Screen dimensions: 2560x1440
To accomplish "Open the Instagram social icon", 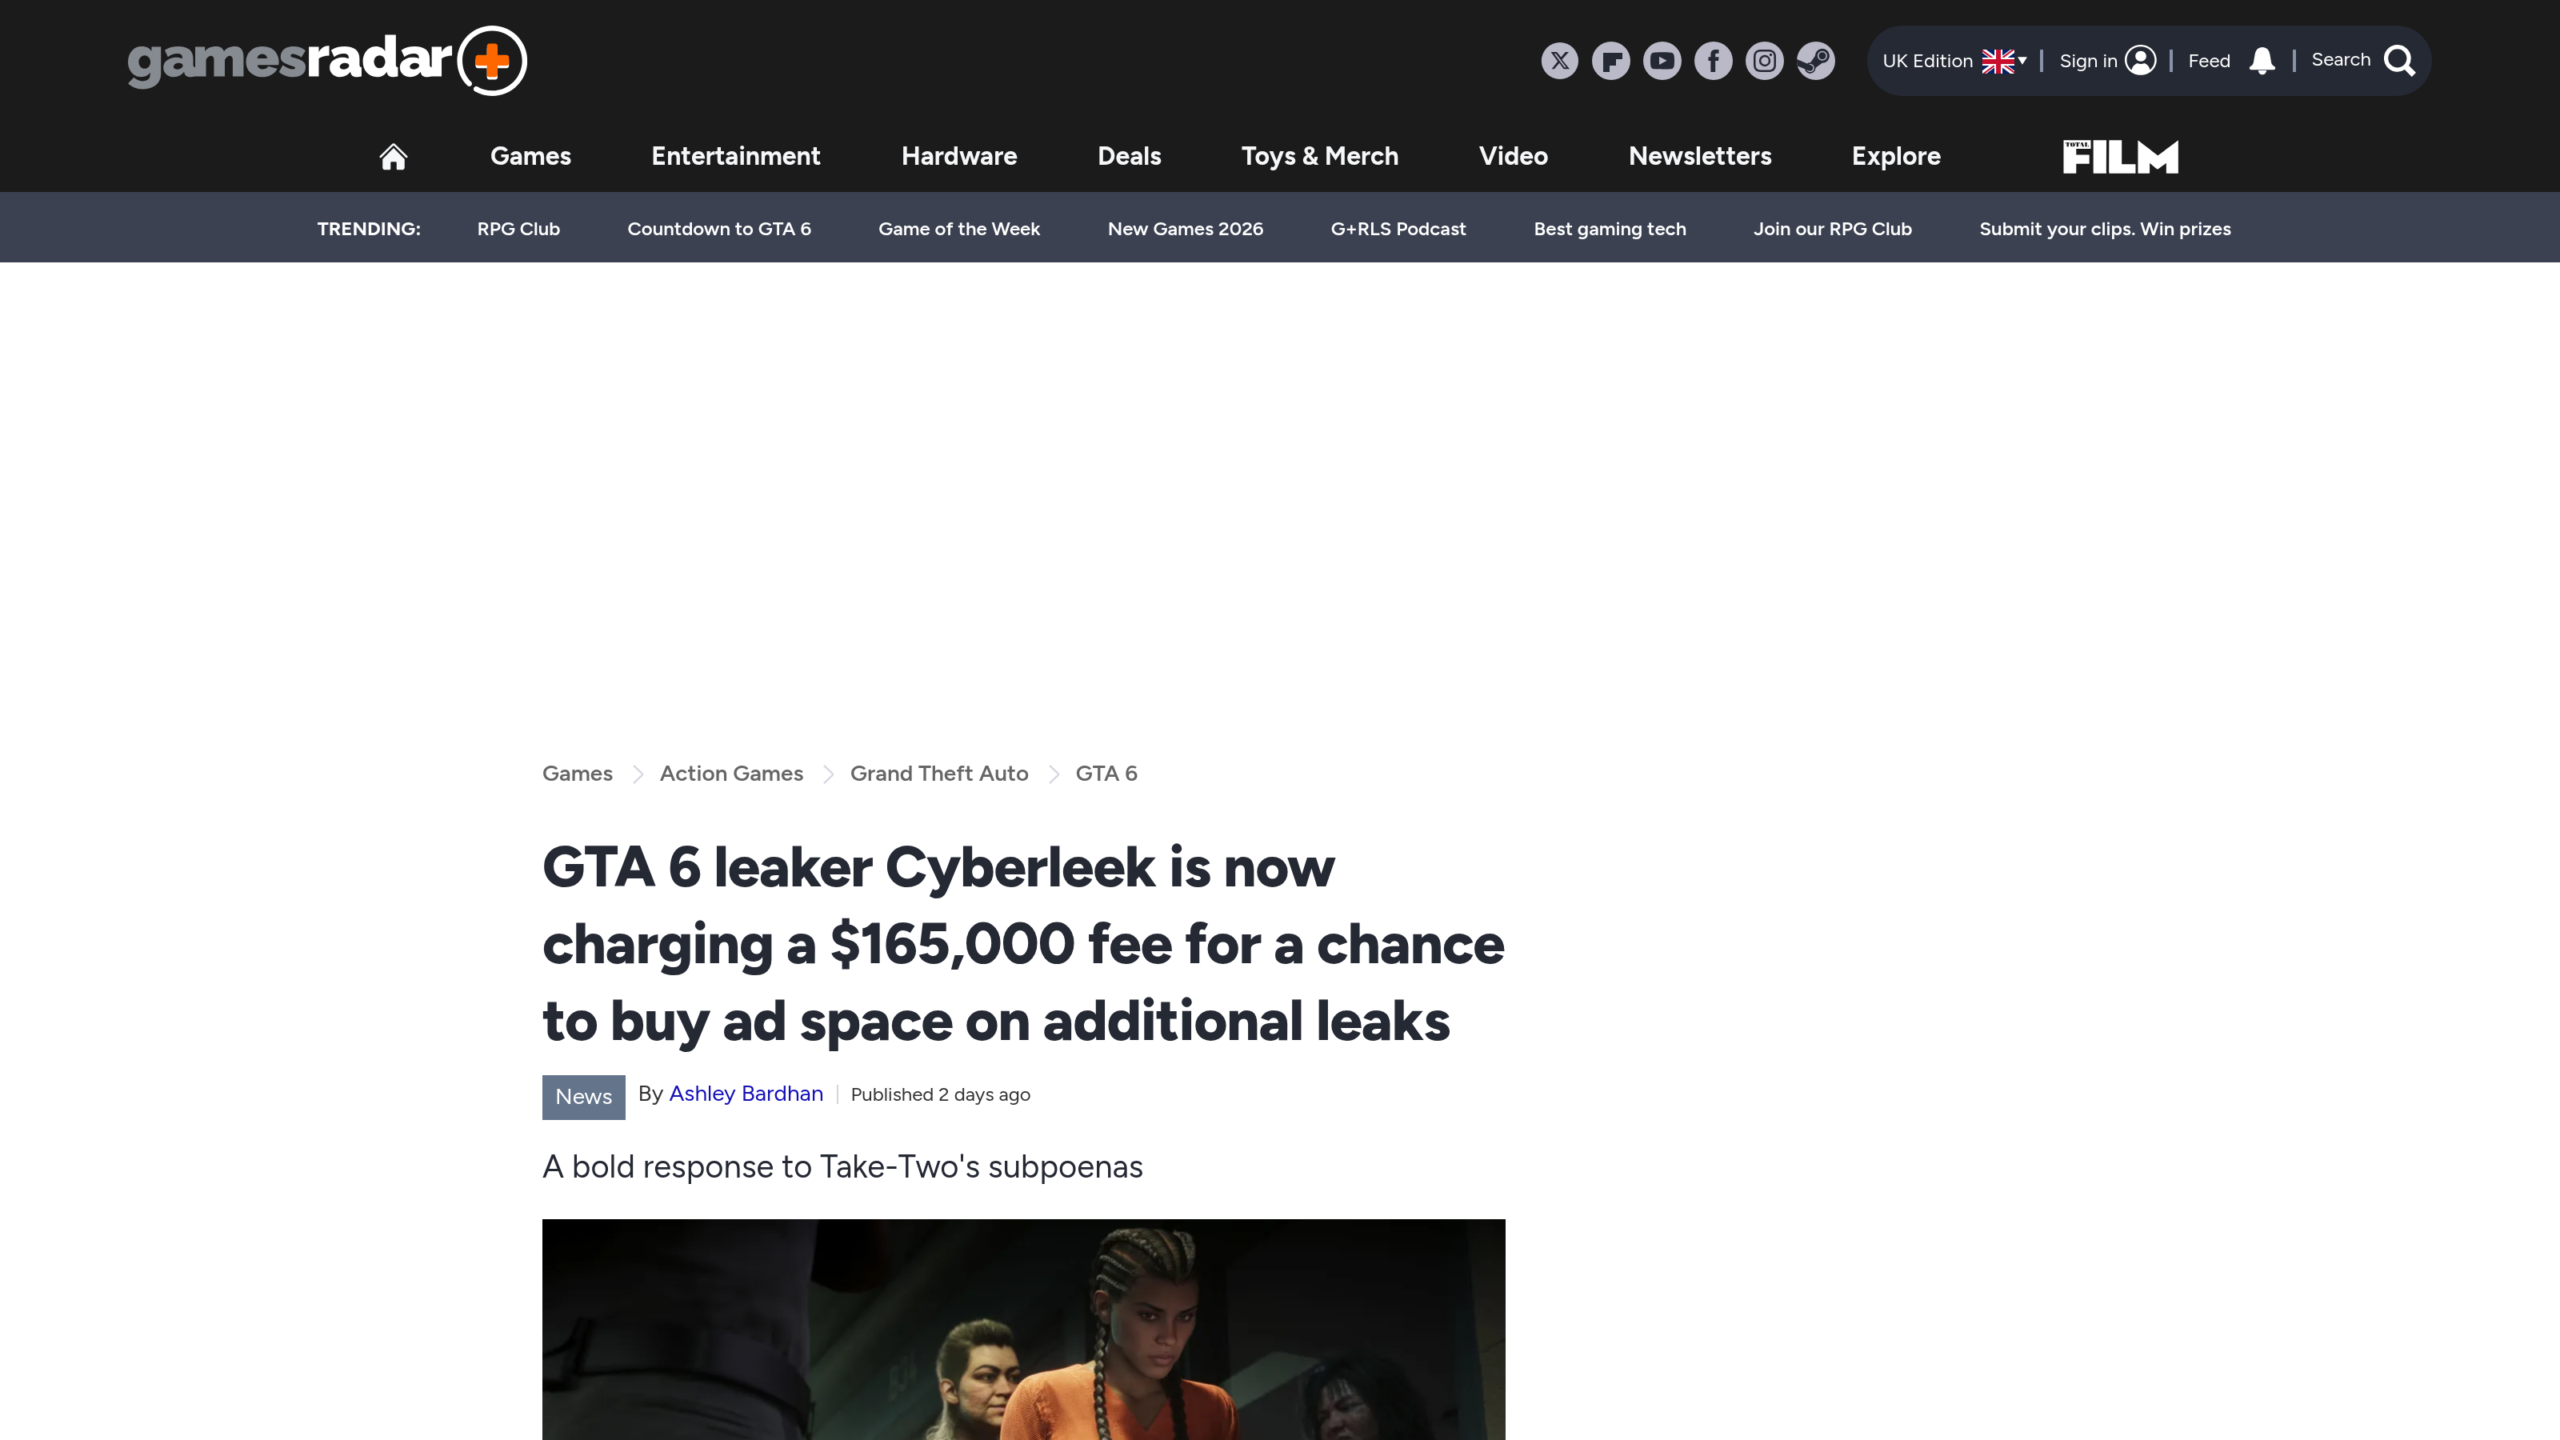I will [1764, 61].
